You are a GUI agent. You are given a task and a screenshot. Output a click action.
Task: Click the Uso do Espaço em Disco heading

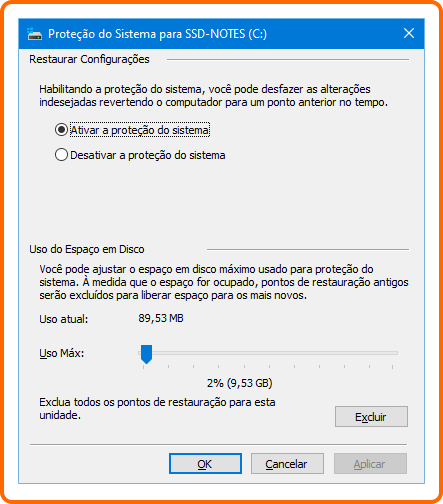tap(87, 249)
